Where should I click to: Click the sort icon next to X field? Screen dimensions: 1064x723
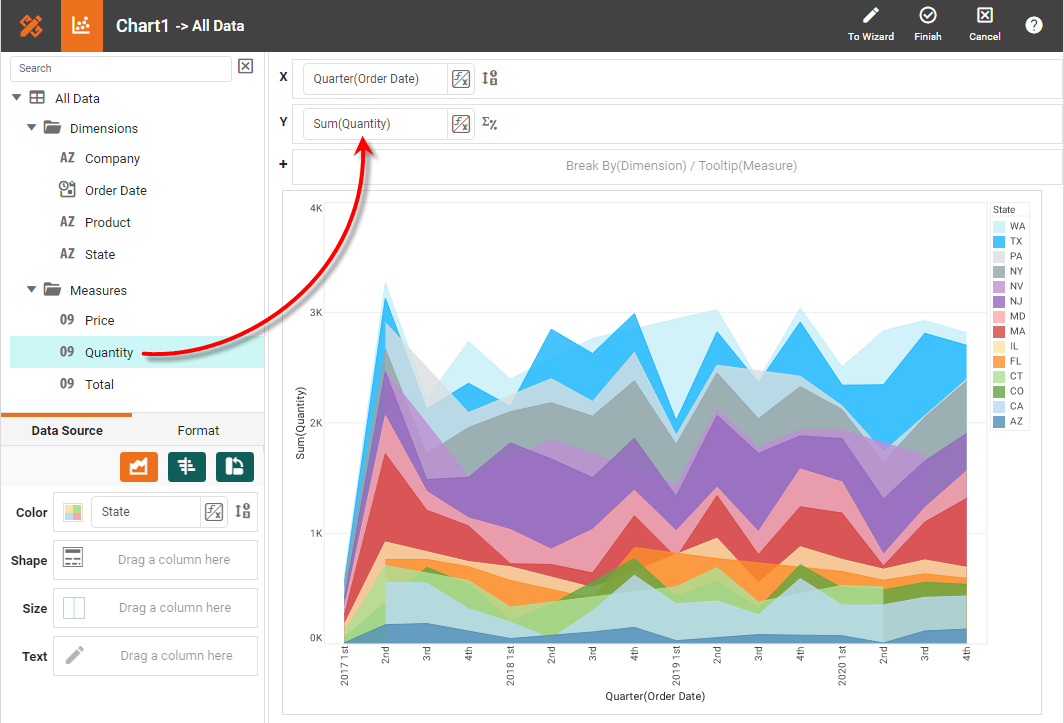[490, 79]
